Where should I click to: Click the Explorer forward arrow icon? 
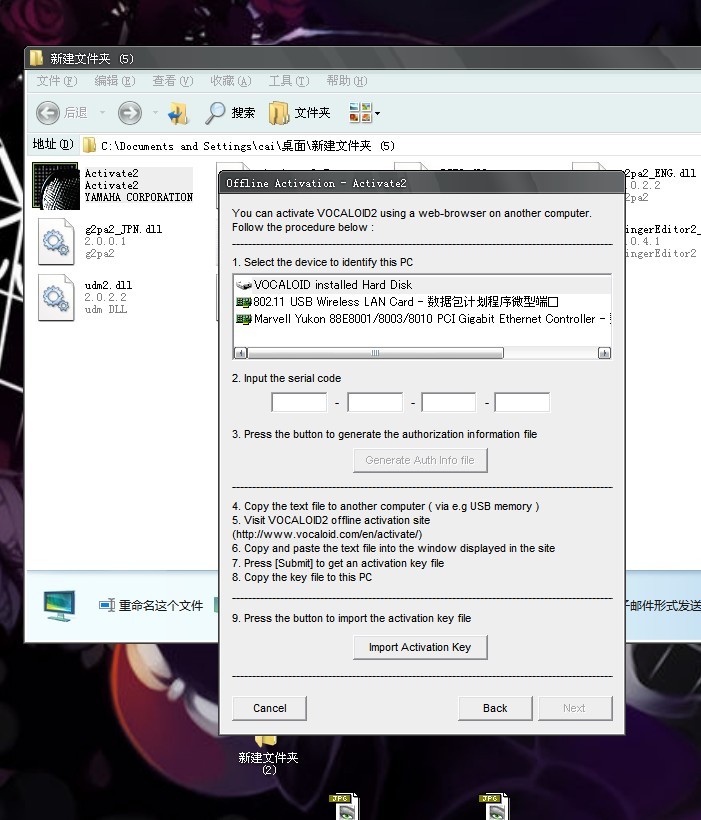tap(129, 113)
